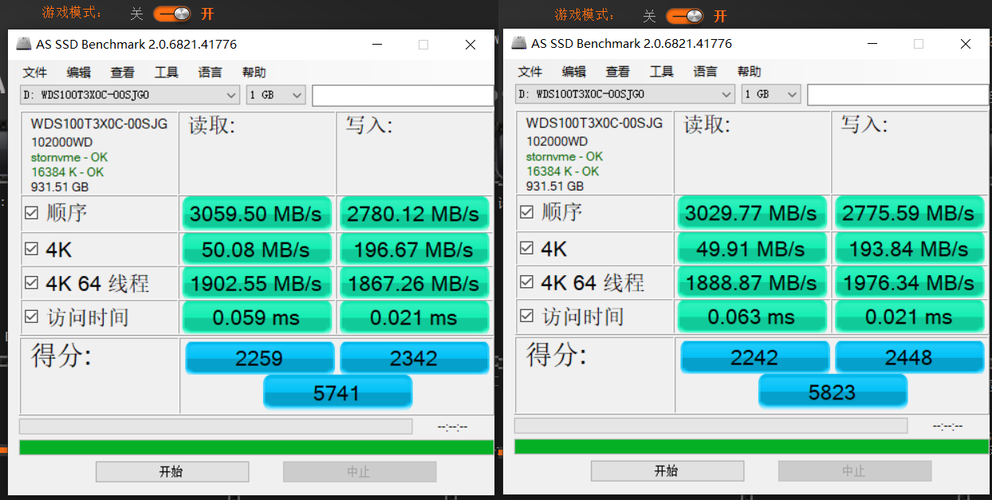This screenshot has height=500, width=992.
Task: Open 文件 menu in left window
Action: (x=35, y=72)
